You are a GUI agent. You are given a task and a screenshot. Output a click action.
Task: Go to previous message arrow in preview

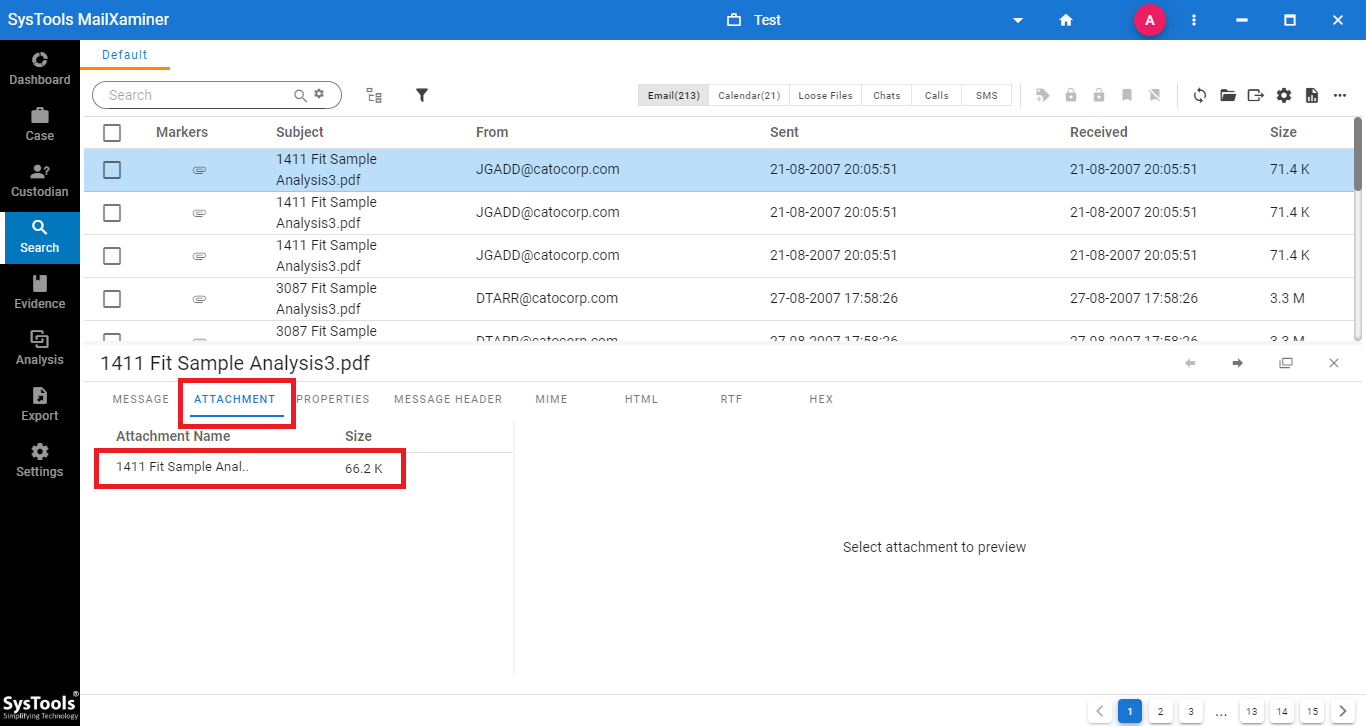pyautogui.click(x=1190, y=363)
